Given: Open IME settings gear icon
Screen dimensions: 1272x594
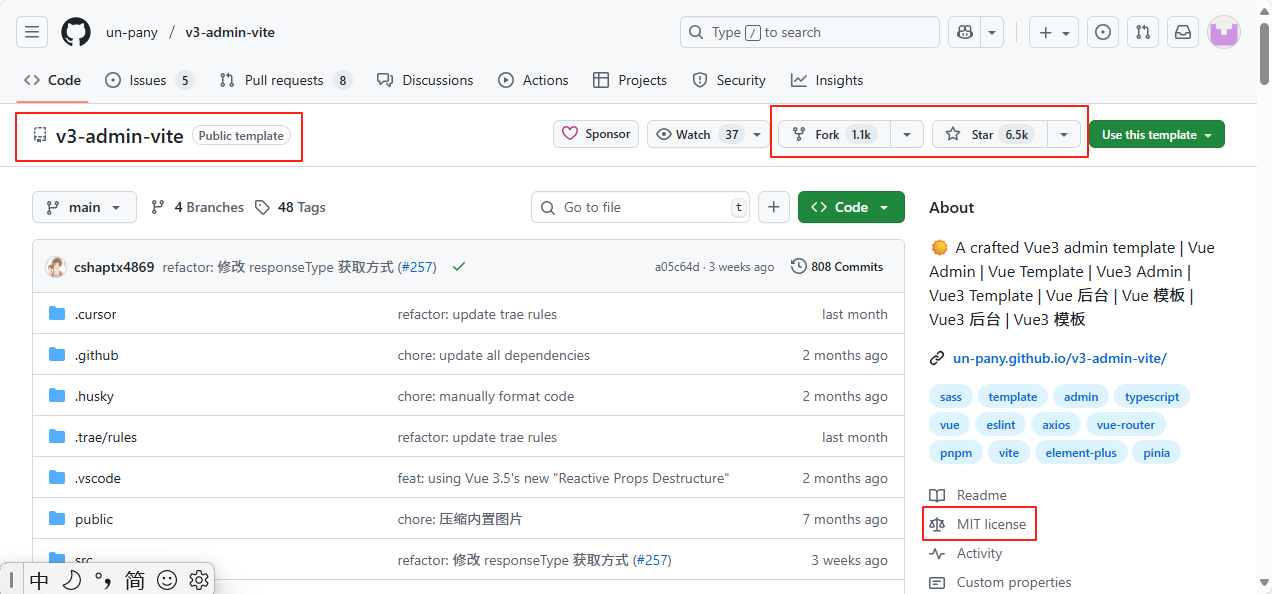Looking at the screenshot, I should 199,579.
